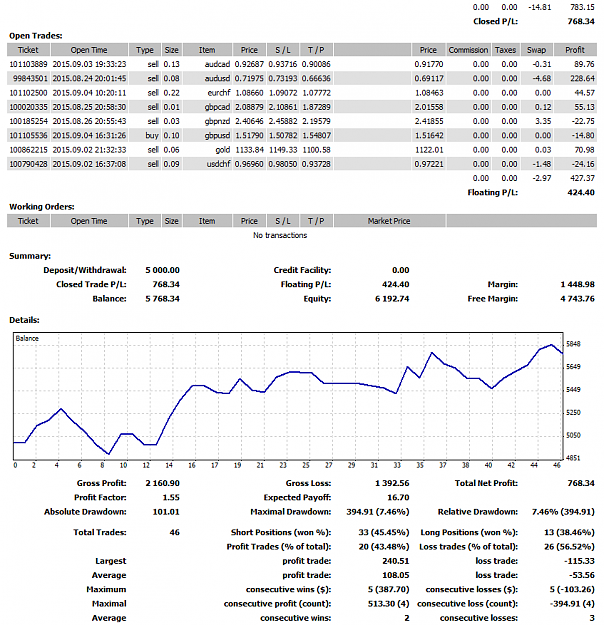
Task: Click the No transactions text
Action: point(280,235)
